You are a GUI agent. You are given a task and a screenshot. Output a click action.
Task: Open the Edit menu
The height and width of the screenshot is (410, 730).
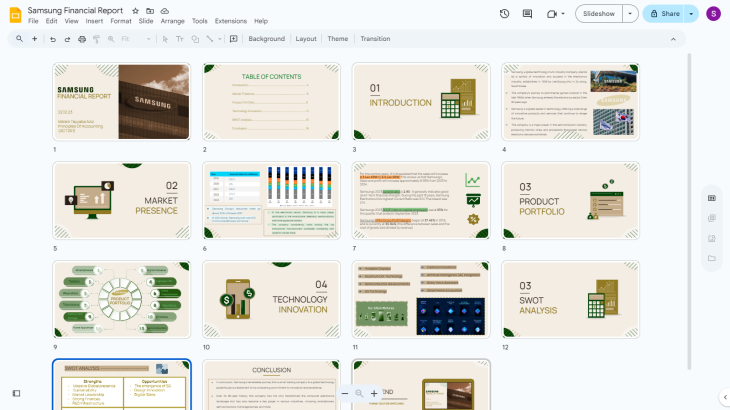pyautogui.click(x=51, y=21)
